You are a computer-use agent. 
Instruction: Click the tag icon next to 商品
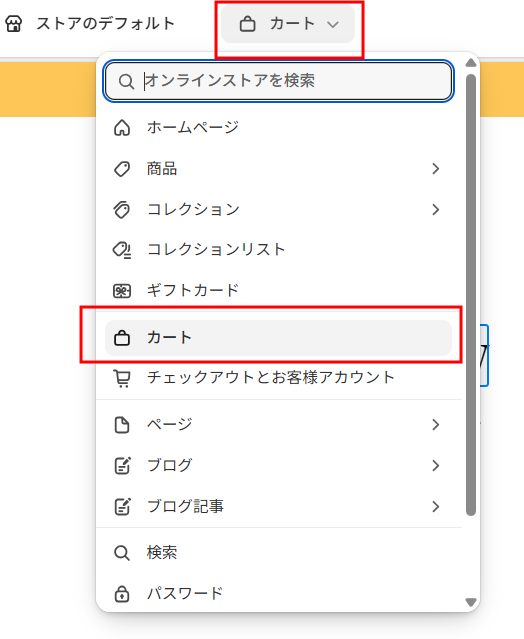[x=122, y=169]
